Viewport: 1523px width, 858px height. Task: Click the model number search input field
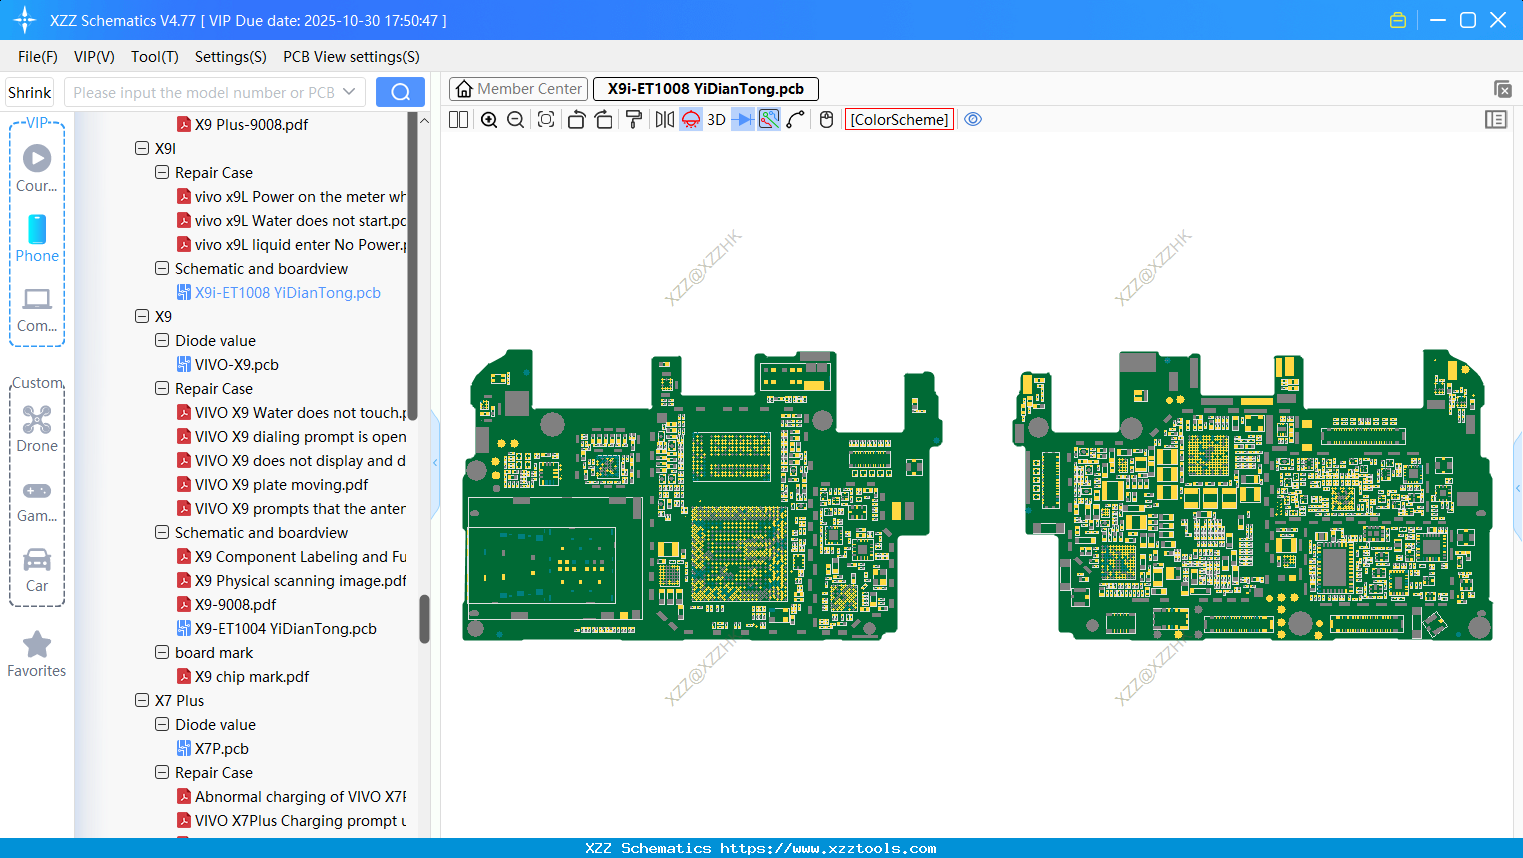pos(203,92)
